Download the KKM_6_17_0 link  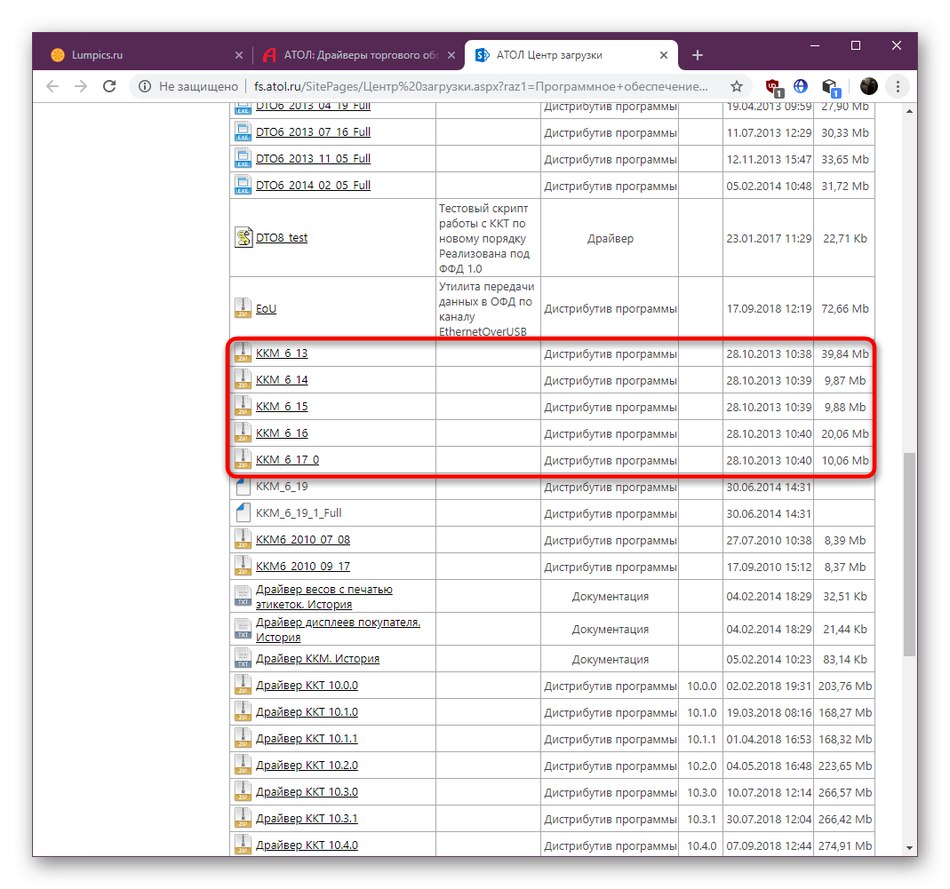(x=287, y=459)
